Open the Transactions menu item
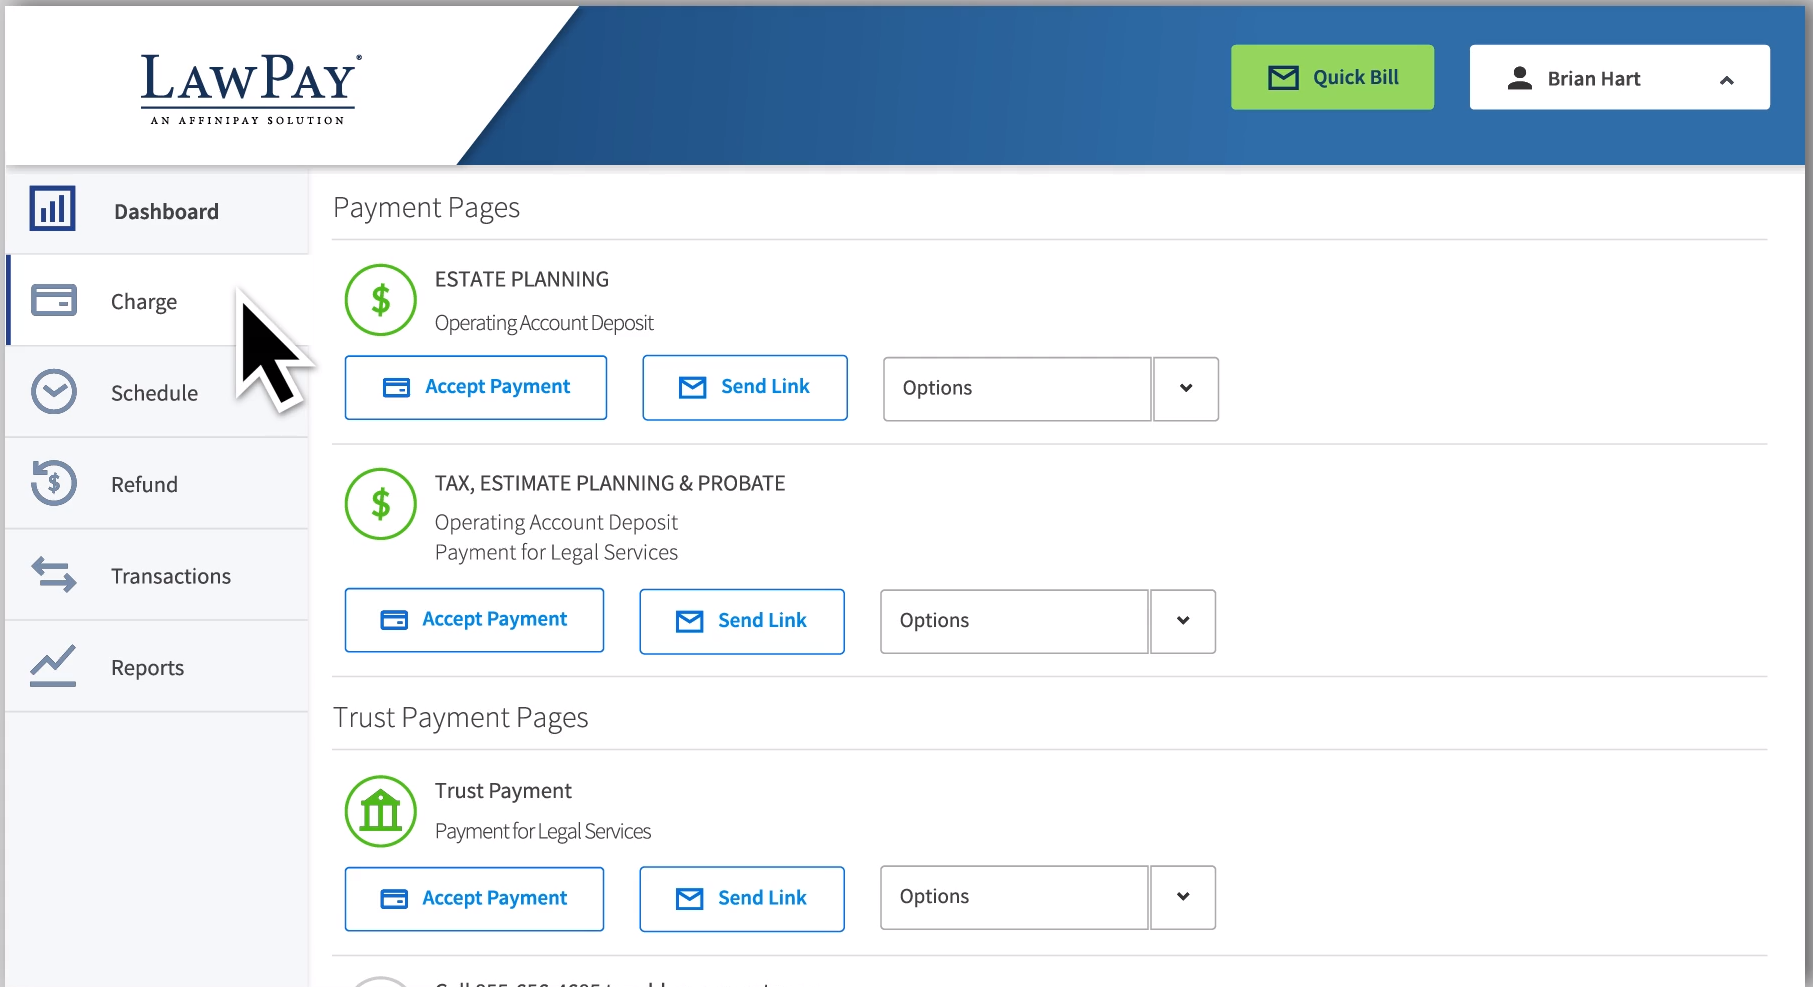1813x987 pixels. (170, 575)
